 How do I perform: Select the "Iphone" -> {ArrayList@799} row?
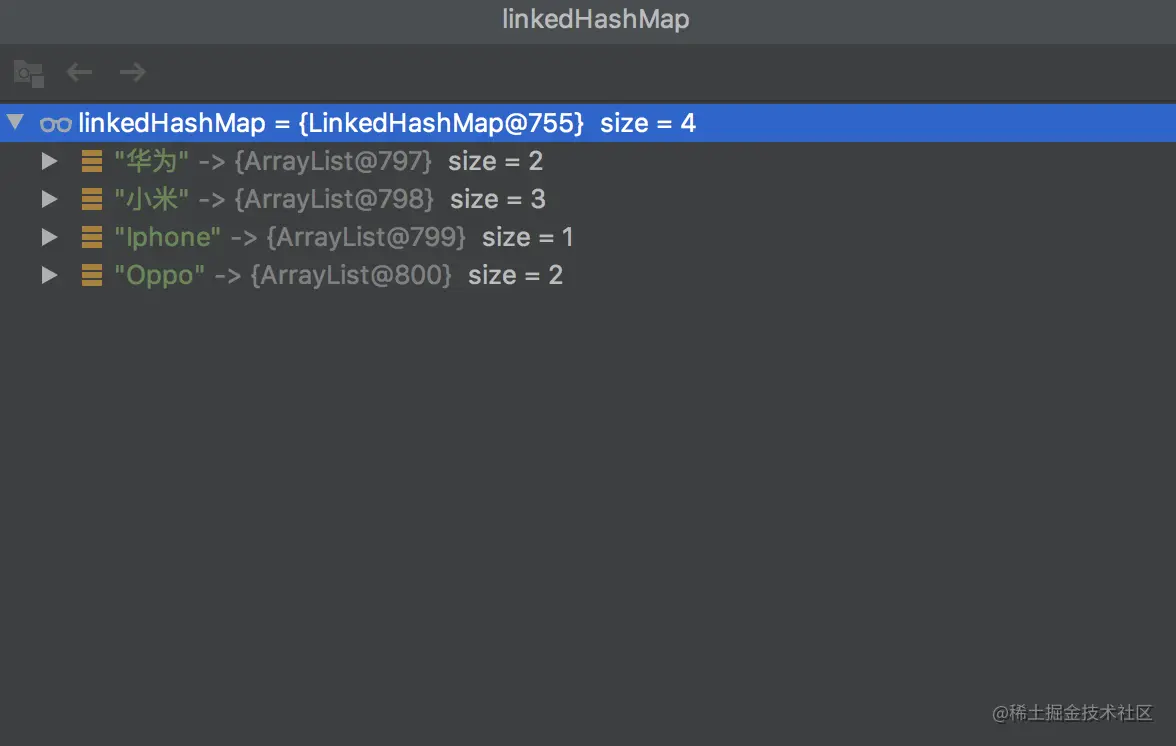[588, 237]
